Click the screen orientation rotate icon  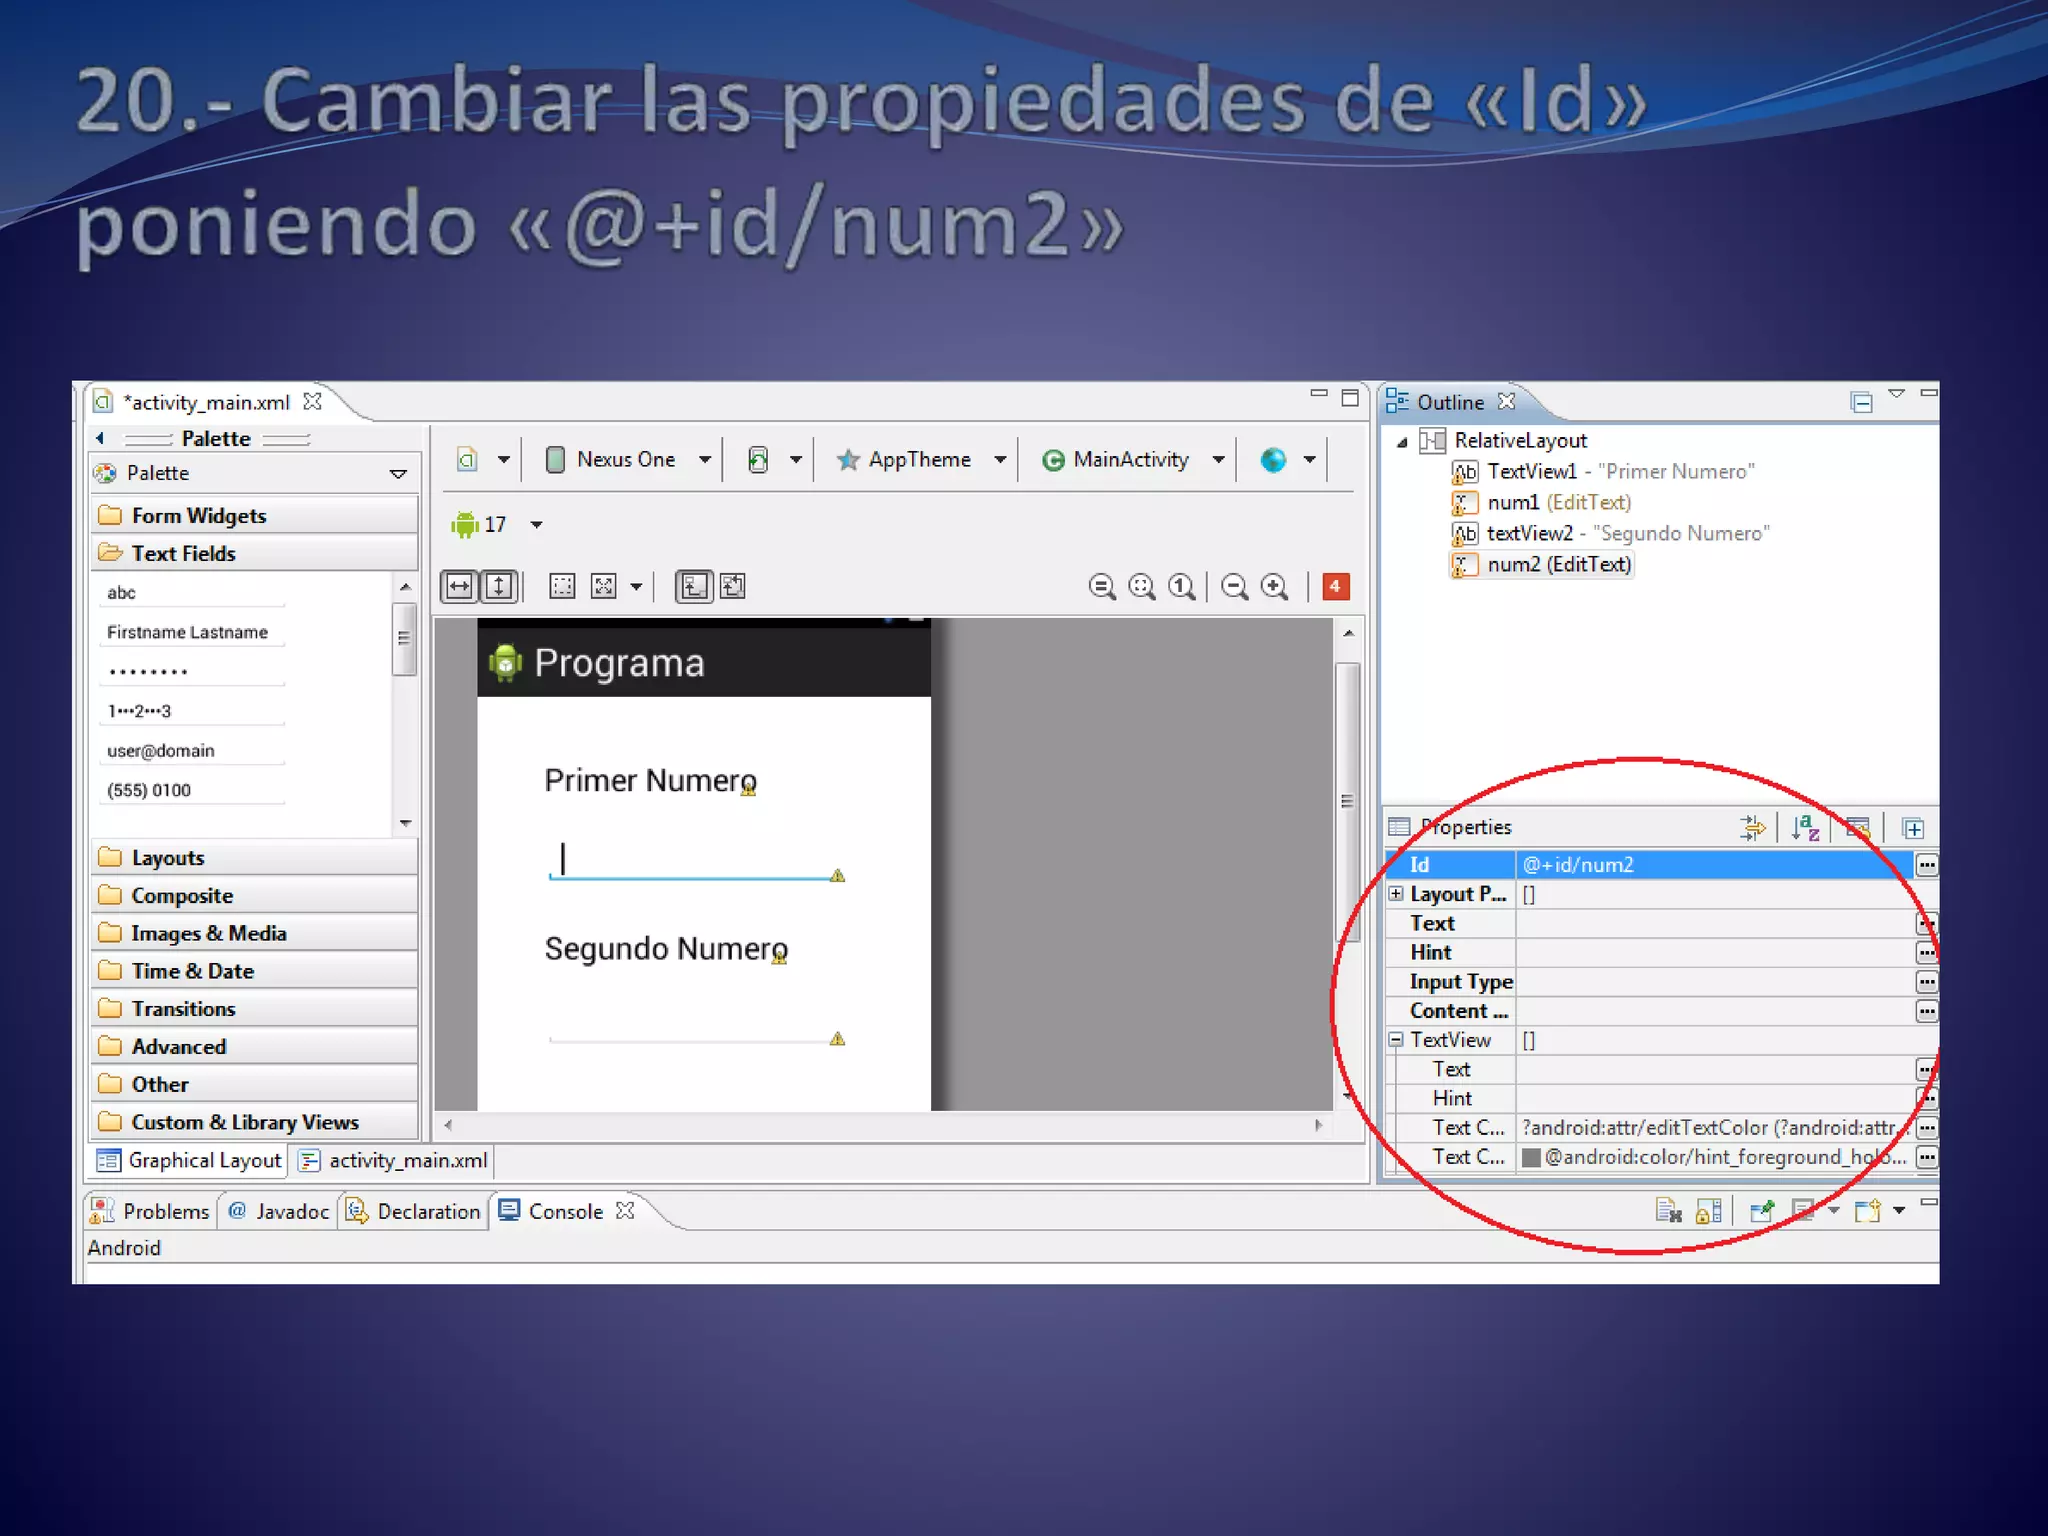758,459
